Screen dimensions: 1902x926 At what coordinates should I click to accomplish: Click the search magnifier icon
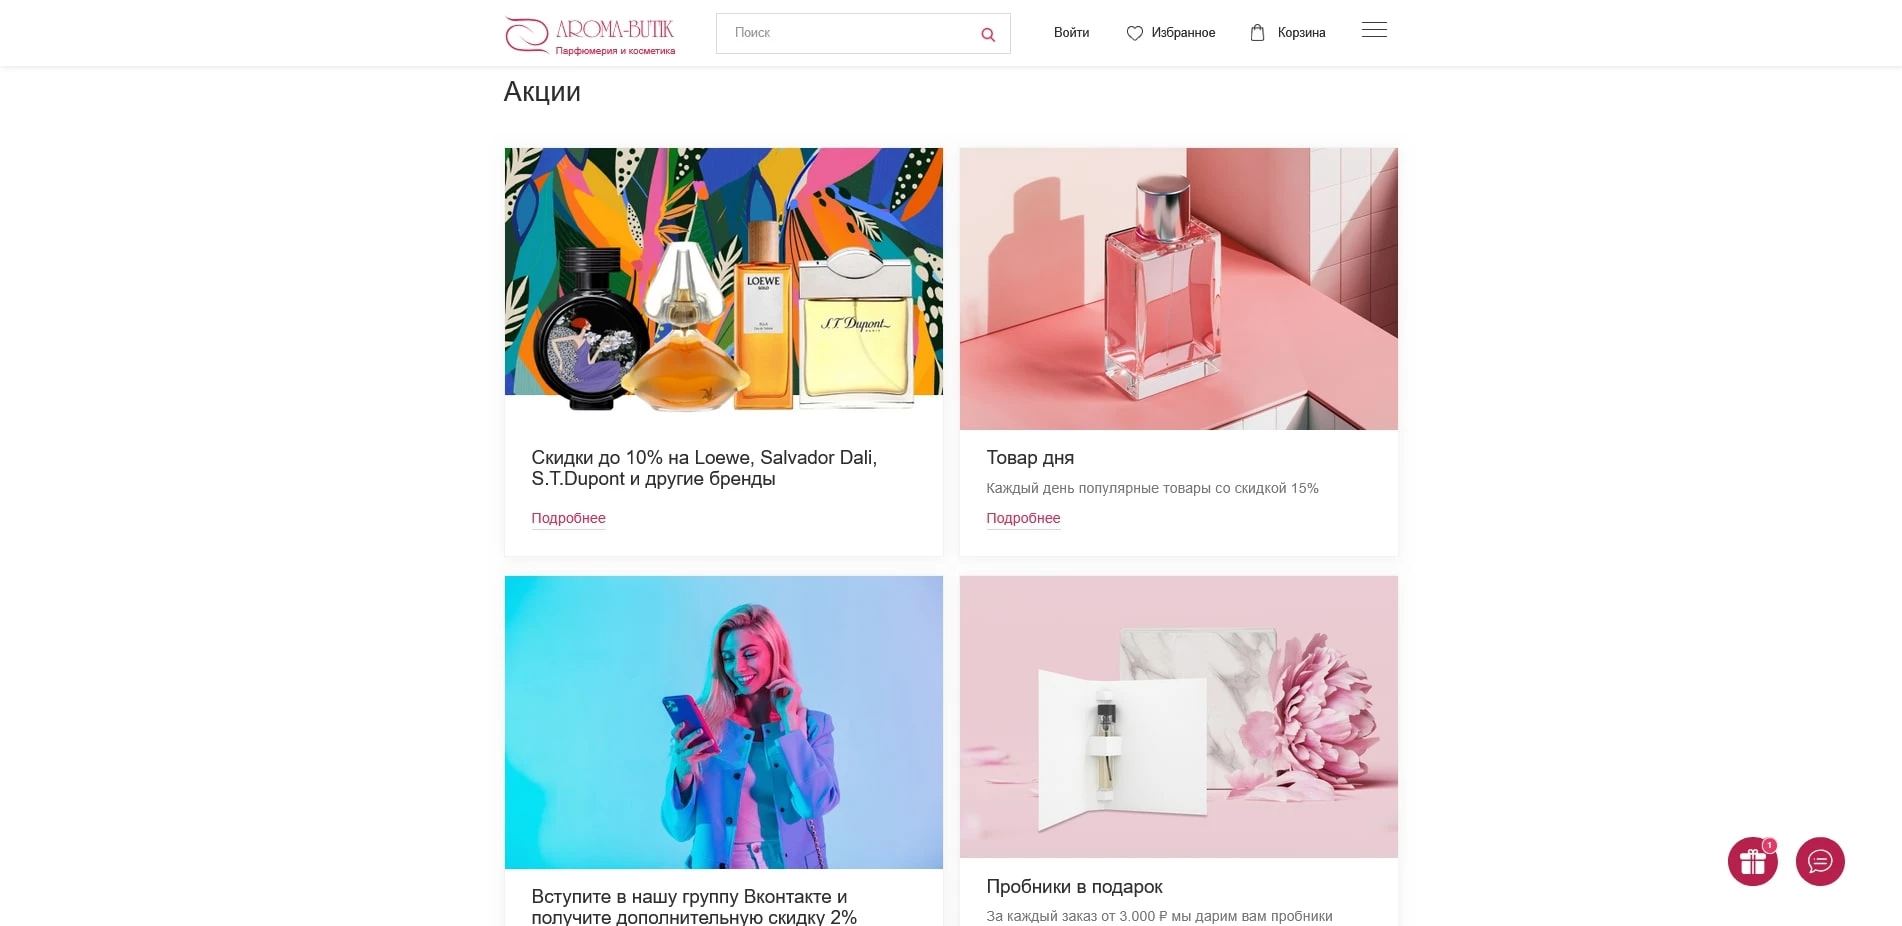pyautogui.click(x=988, y=35)
